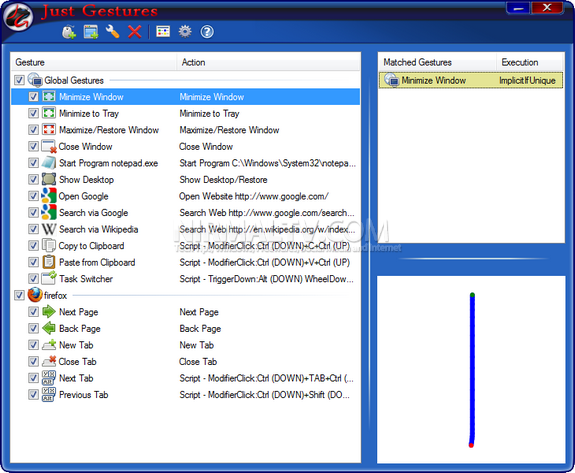Open the gear settings icon
This screenshot has height=473, width=575.
(185, 32)
